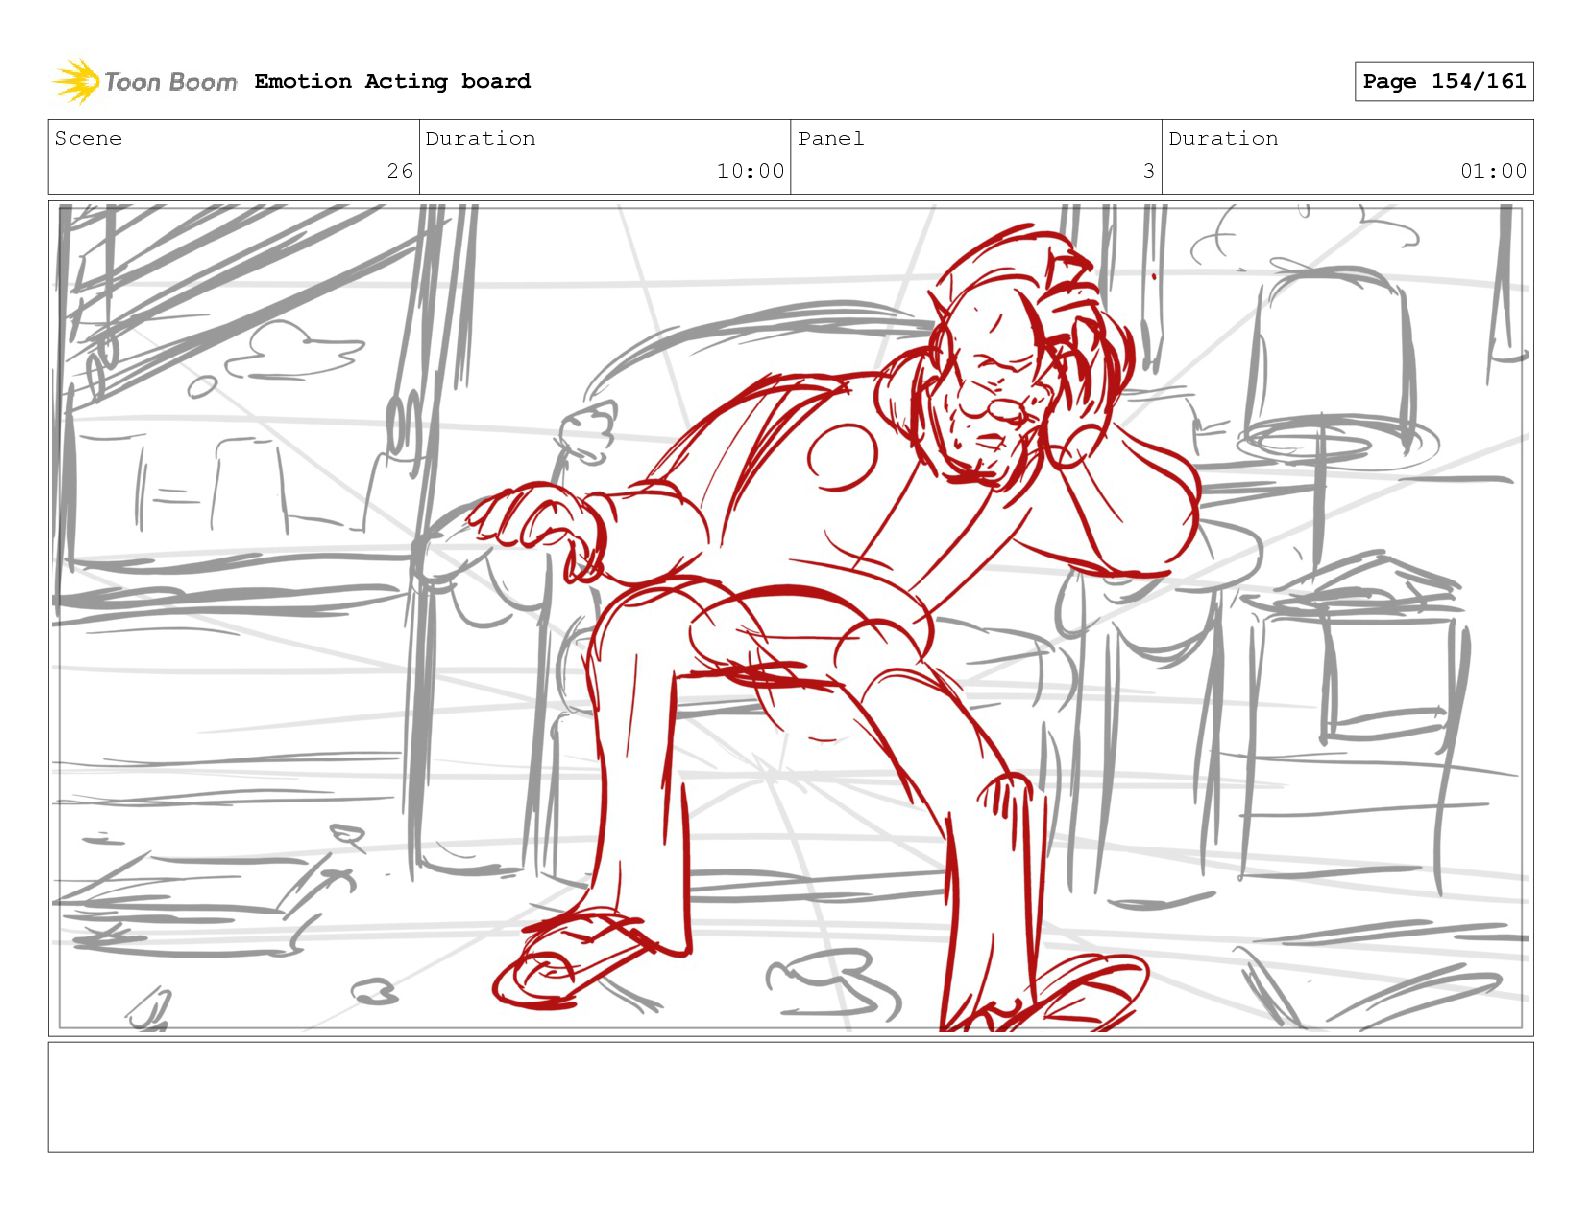Click the panel Duration value '01:00'
The height and width of the screenshot is (1224, 1584).
click(1493, 171)
